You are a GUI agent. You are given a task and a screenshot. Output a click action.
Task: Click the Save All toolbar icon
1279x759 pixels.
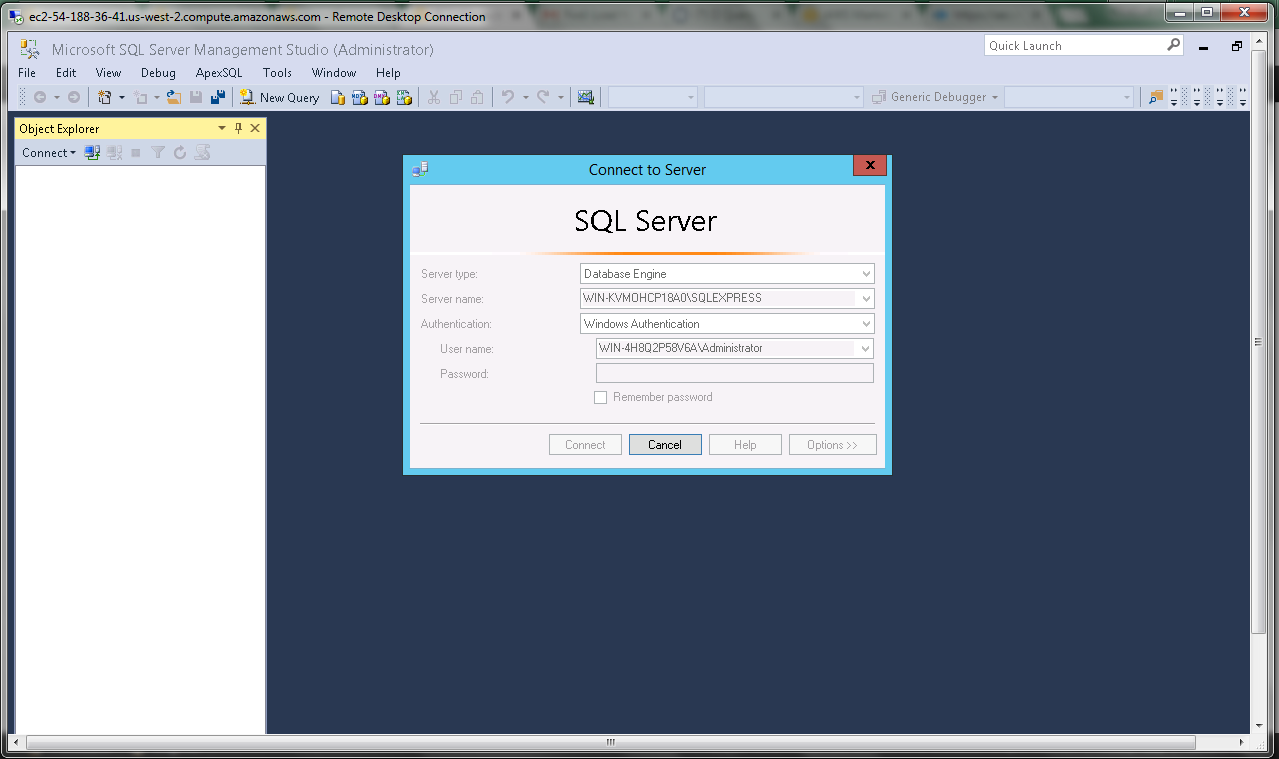(x=217, y=97)
